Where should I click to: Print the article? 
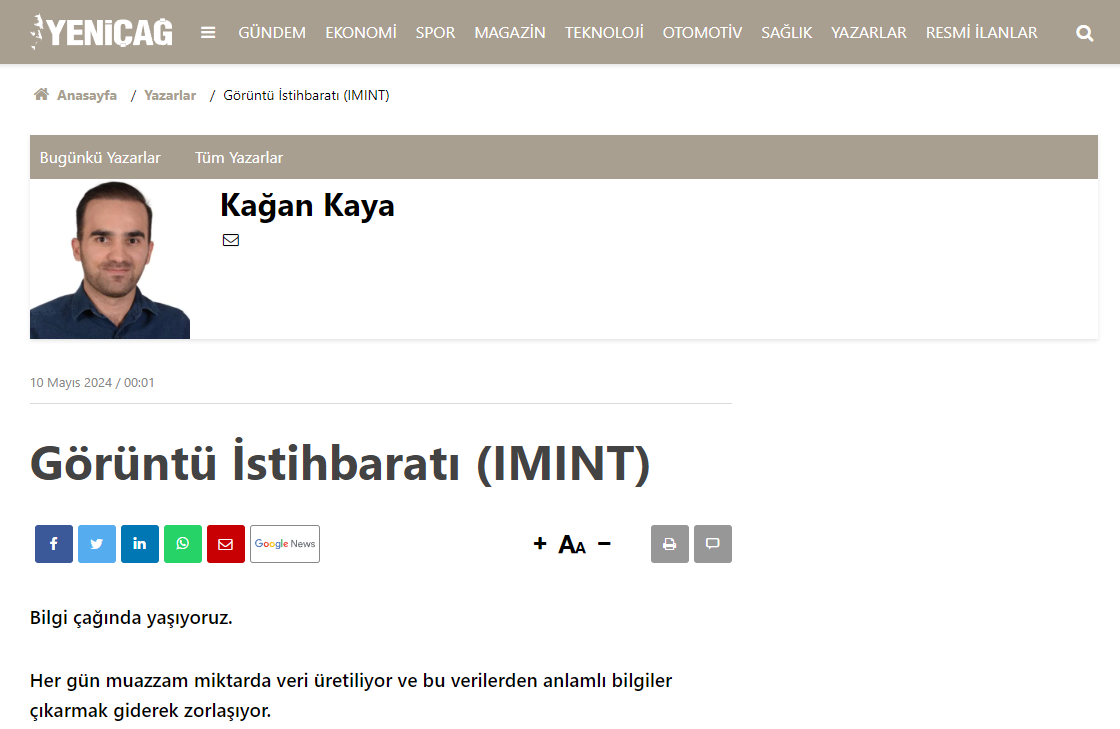click(670, 544)
